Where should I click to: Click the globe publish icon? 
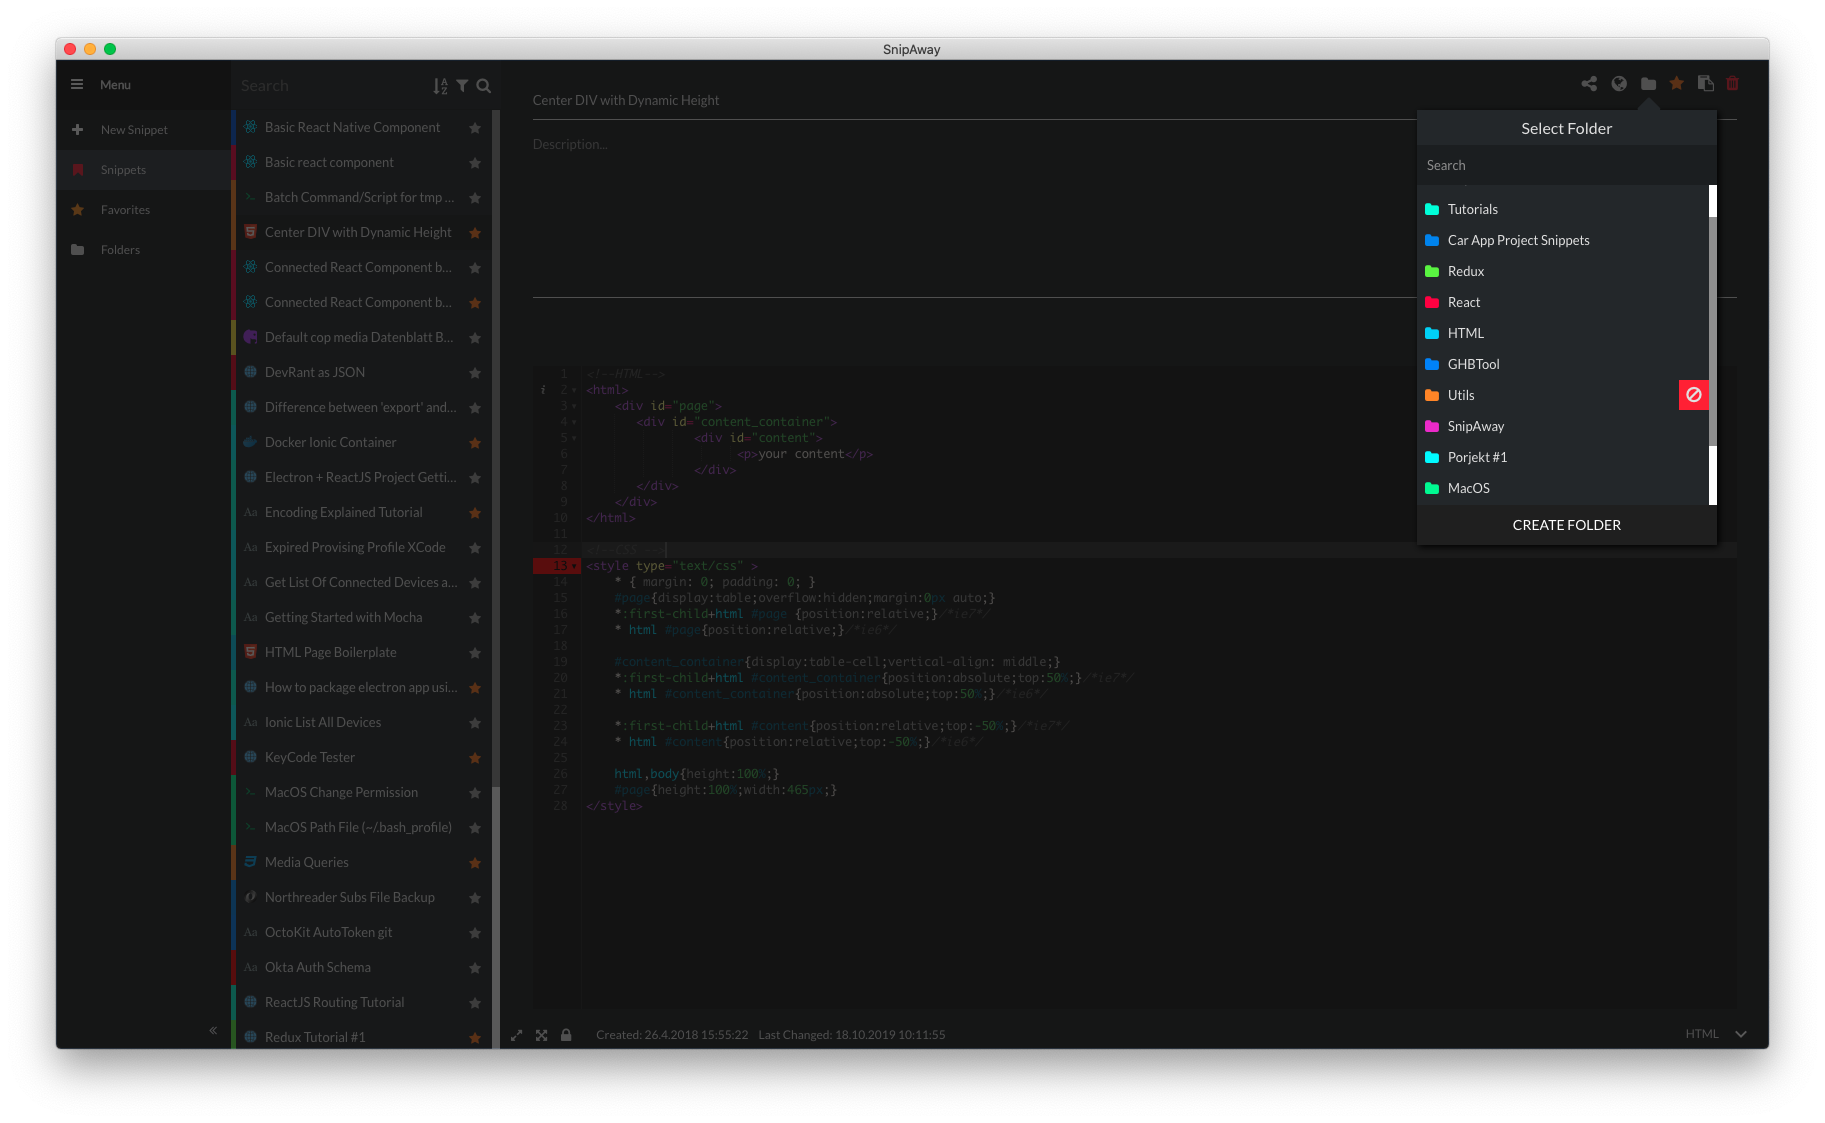(1619, 84)
